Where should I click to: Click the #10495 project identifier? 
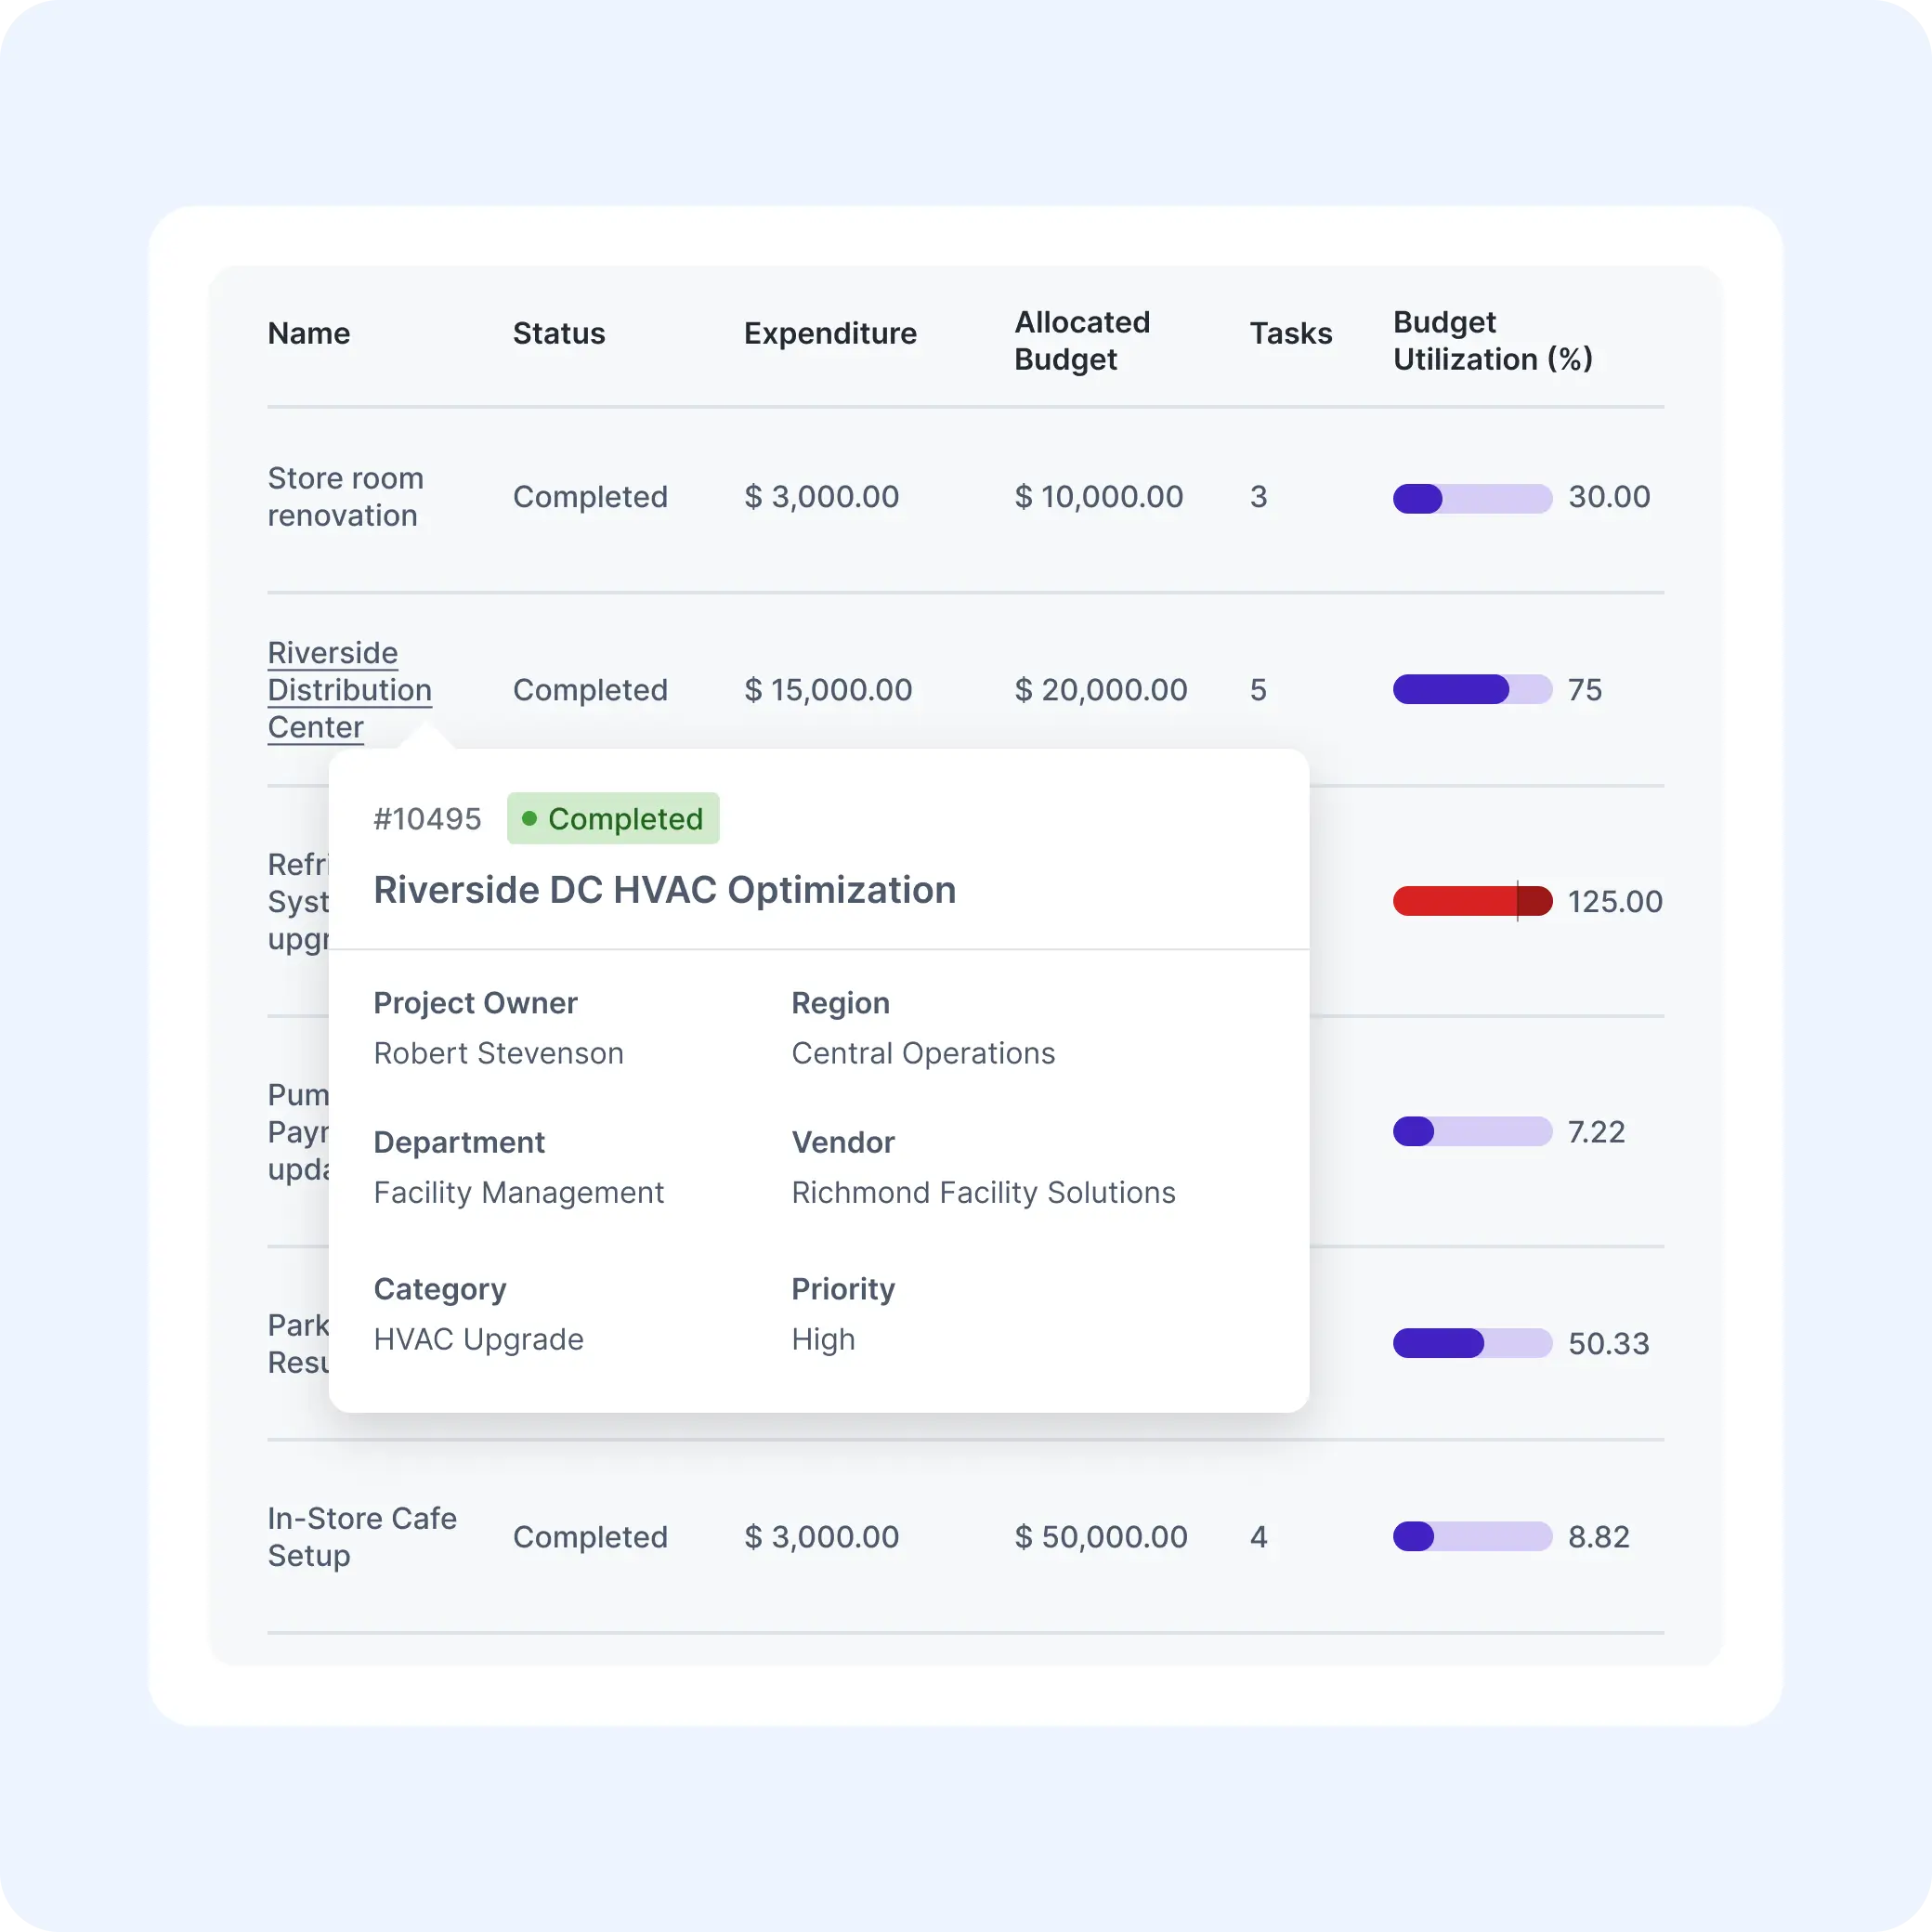point(428,818)
